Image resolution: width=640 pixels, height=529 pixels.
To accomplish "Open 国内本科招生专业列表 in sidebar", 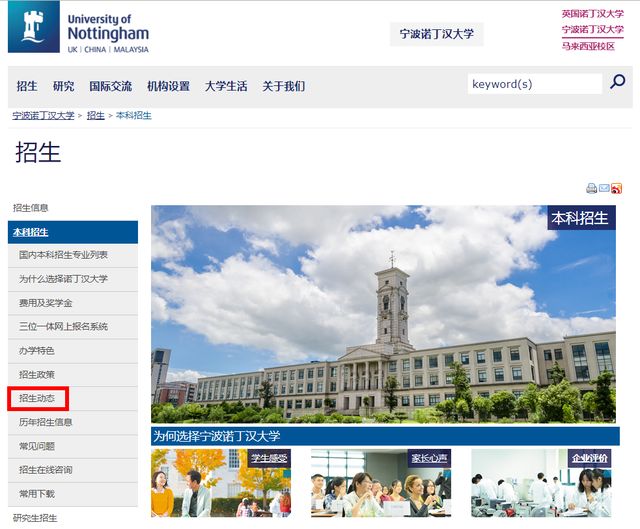I will 73,256.
